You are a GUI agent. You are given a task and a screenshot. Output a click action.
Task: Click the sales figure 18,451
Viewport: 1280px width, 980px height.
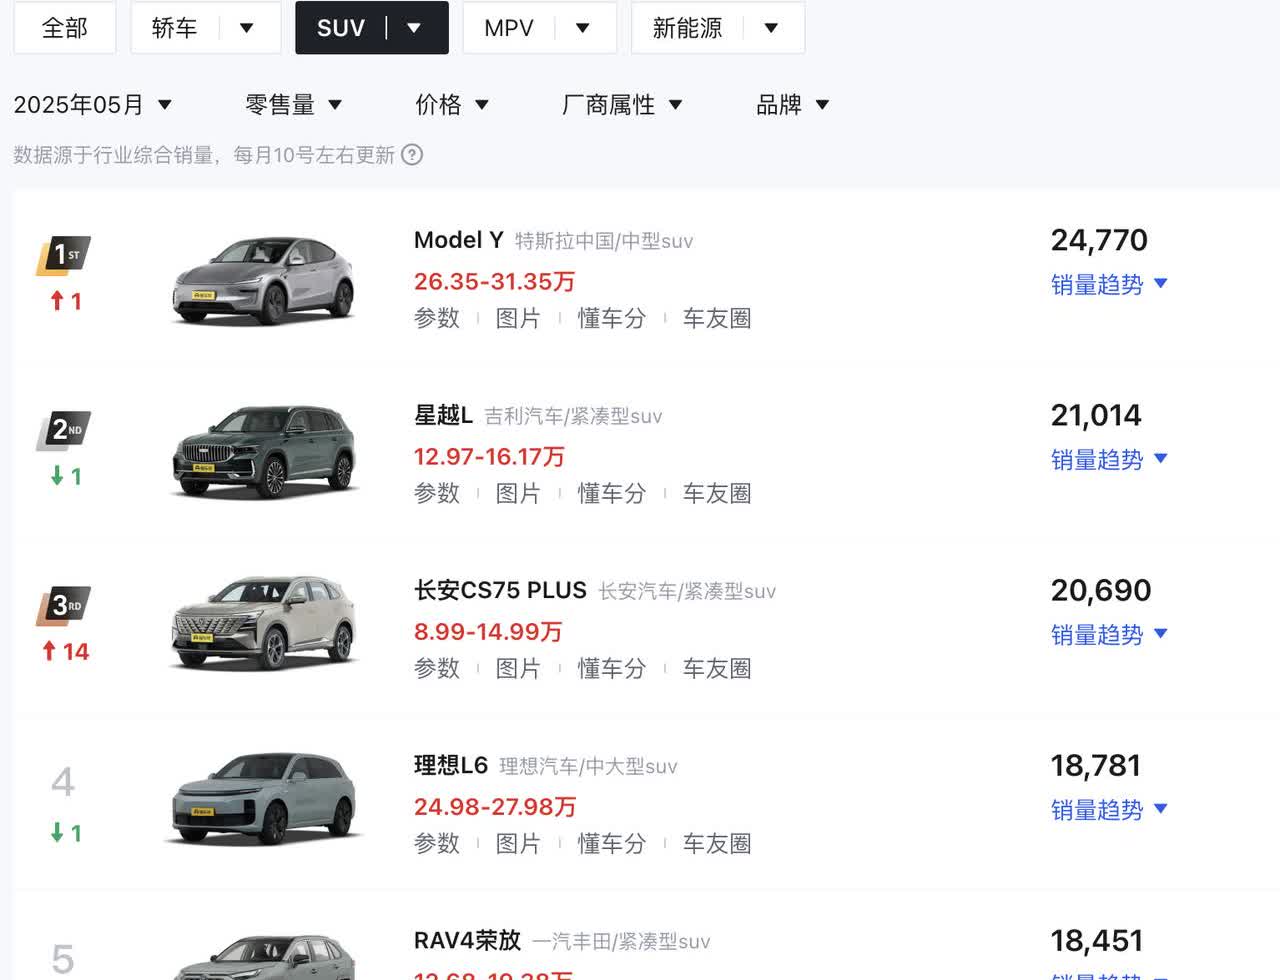[1097, 940]
